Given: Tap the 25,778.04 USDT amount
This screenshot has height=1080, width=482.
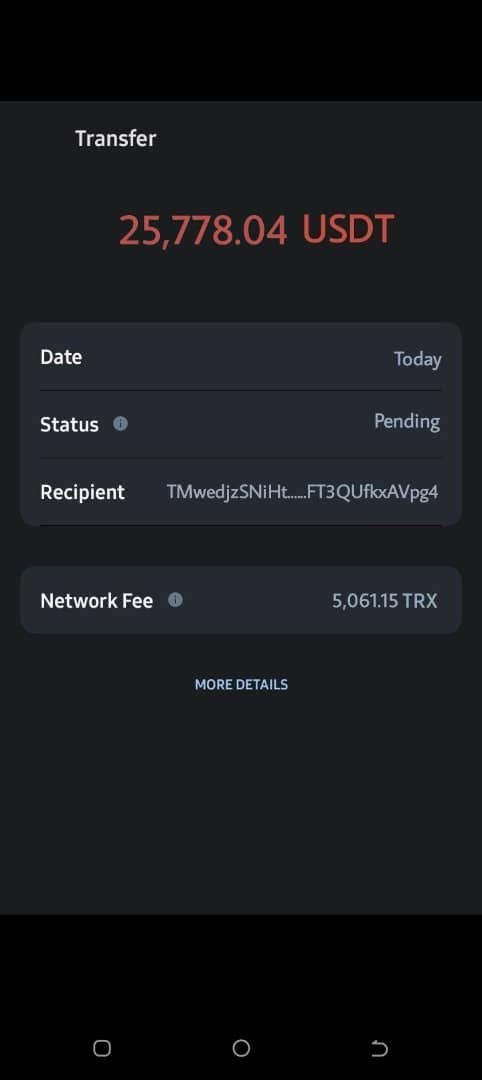Looking at the screenshot, I should [256, 229].
